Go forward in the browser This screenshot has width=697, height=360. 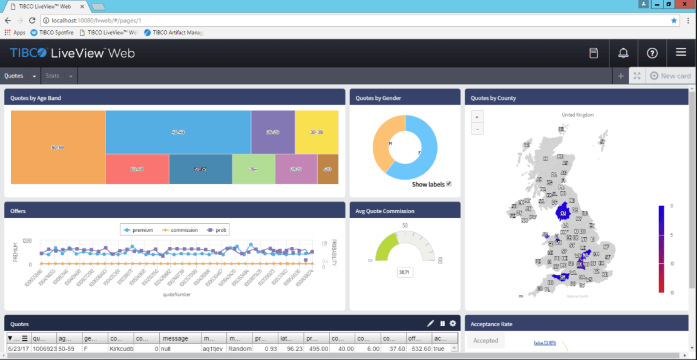click(20, 20)
